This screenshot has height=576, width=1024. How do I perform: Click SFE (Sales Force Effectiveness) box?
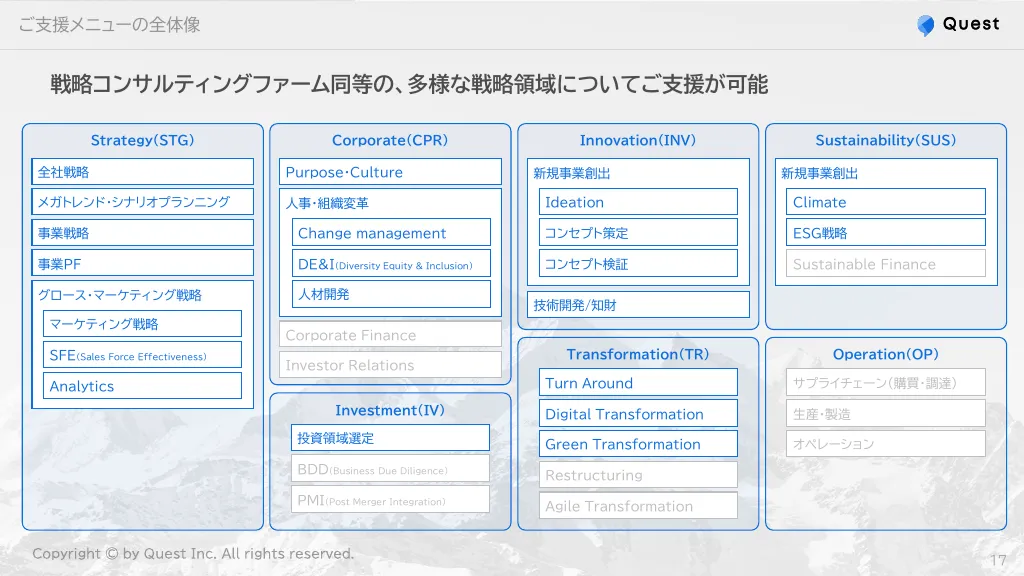[142, 355]
